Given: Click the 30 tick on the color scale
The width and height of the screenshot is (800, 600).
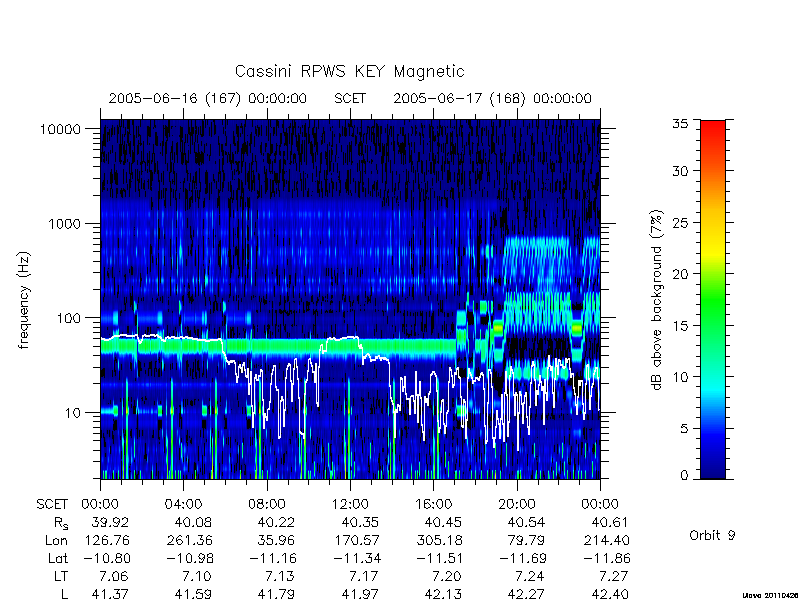Looking at the screenshot, I should coord(680,171).
